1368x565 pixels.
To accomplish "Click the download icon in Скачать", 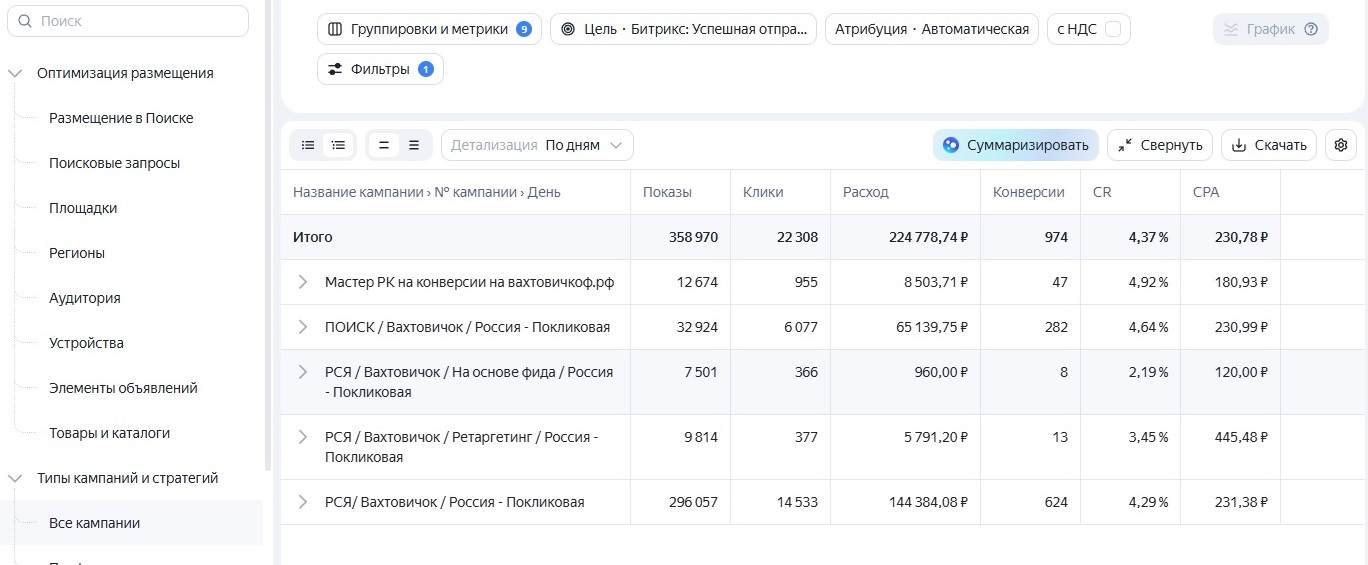I will [1239, 145].
